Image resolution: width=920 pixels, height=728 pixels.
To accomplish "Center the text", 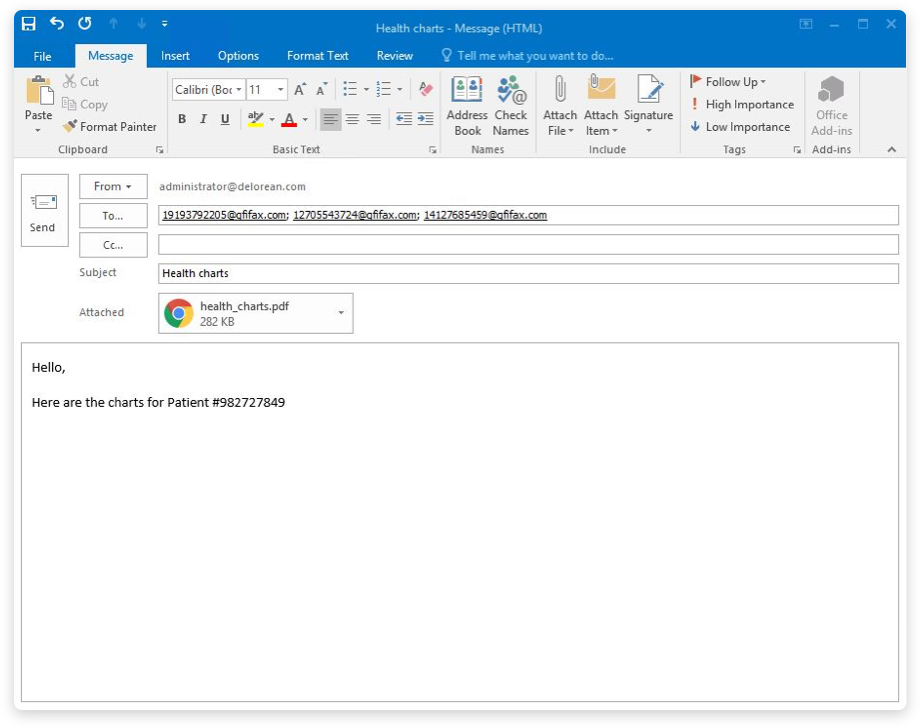I will [x=353, y=120].
